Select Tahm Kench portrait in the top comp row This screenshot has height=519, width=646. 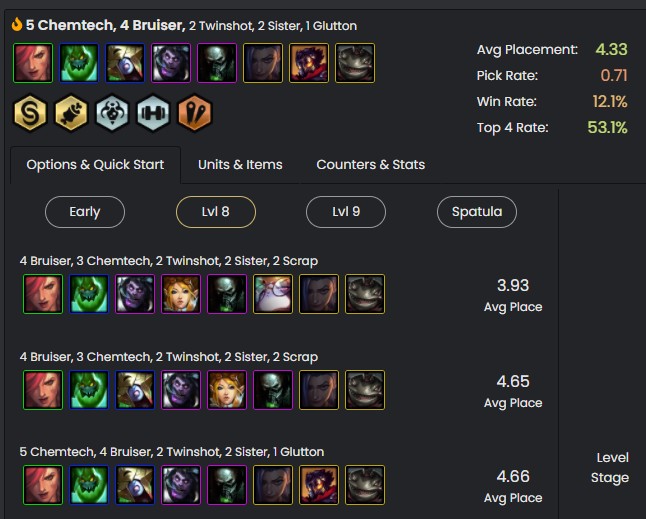coord(355,62)
